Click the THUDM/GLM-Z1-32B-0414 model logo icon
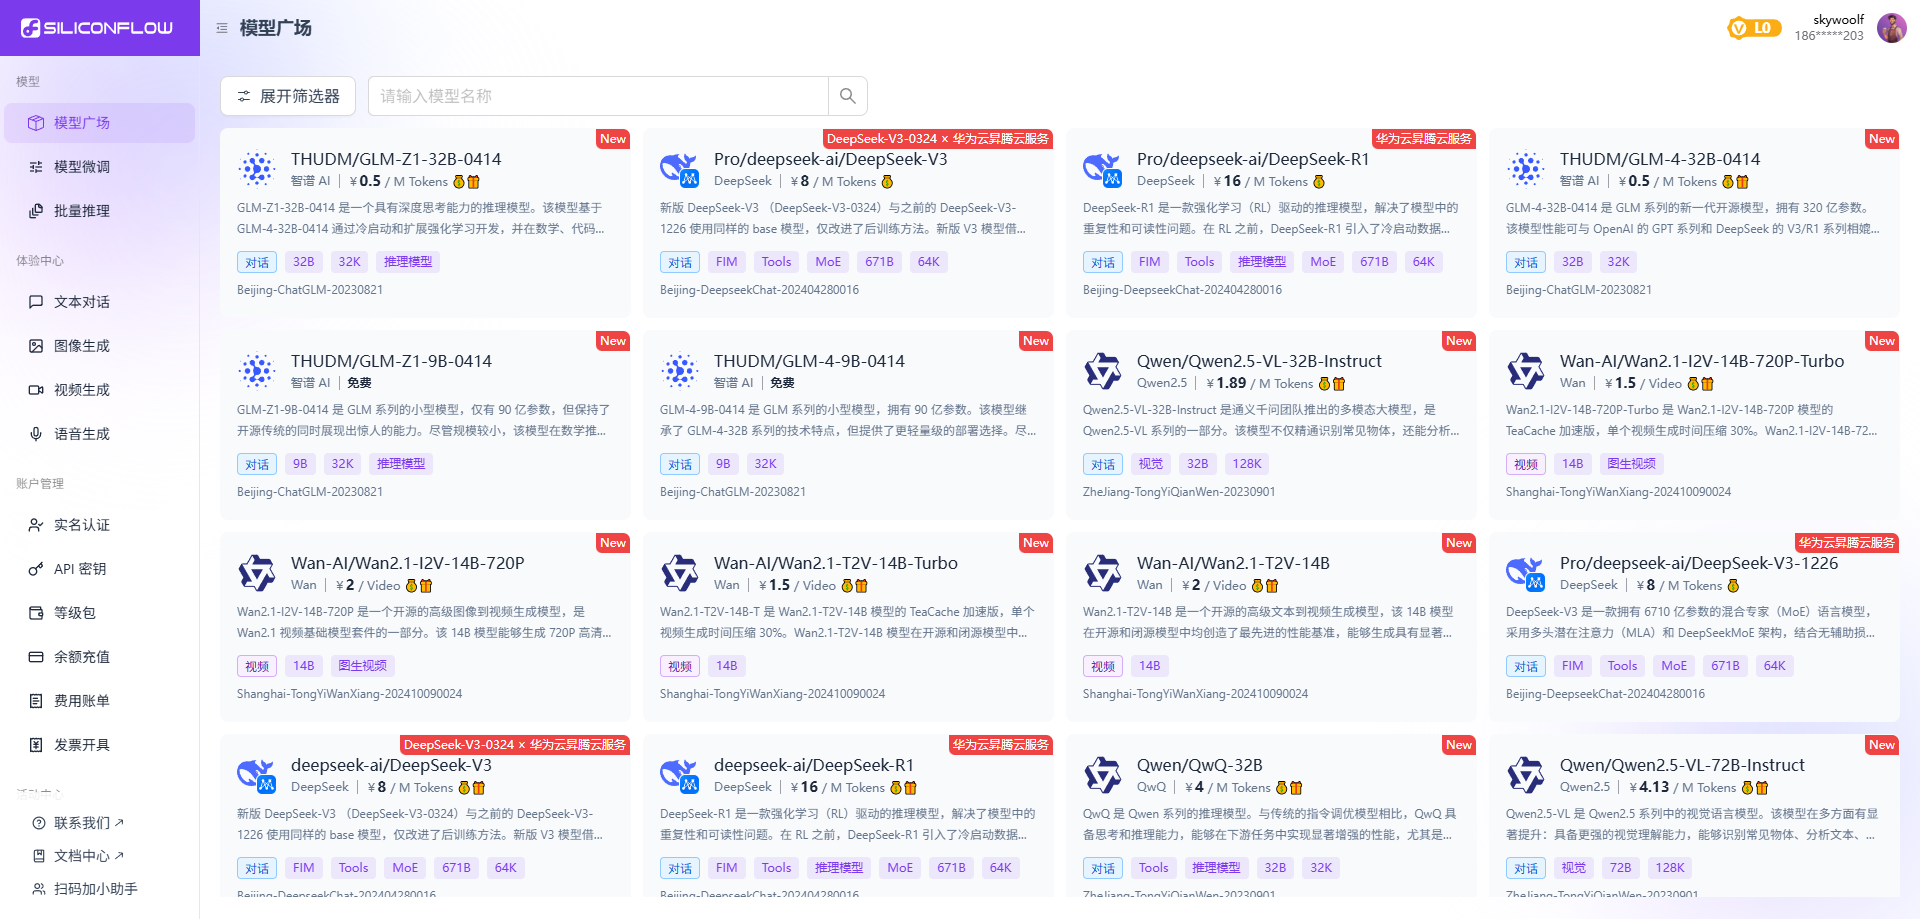This screenshot has width=1920, height=919. 257,169
